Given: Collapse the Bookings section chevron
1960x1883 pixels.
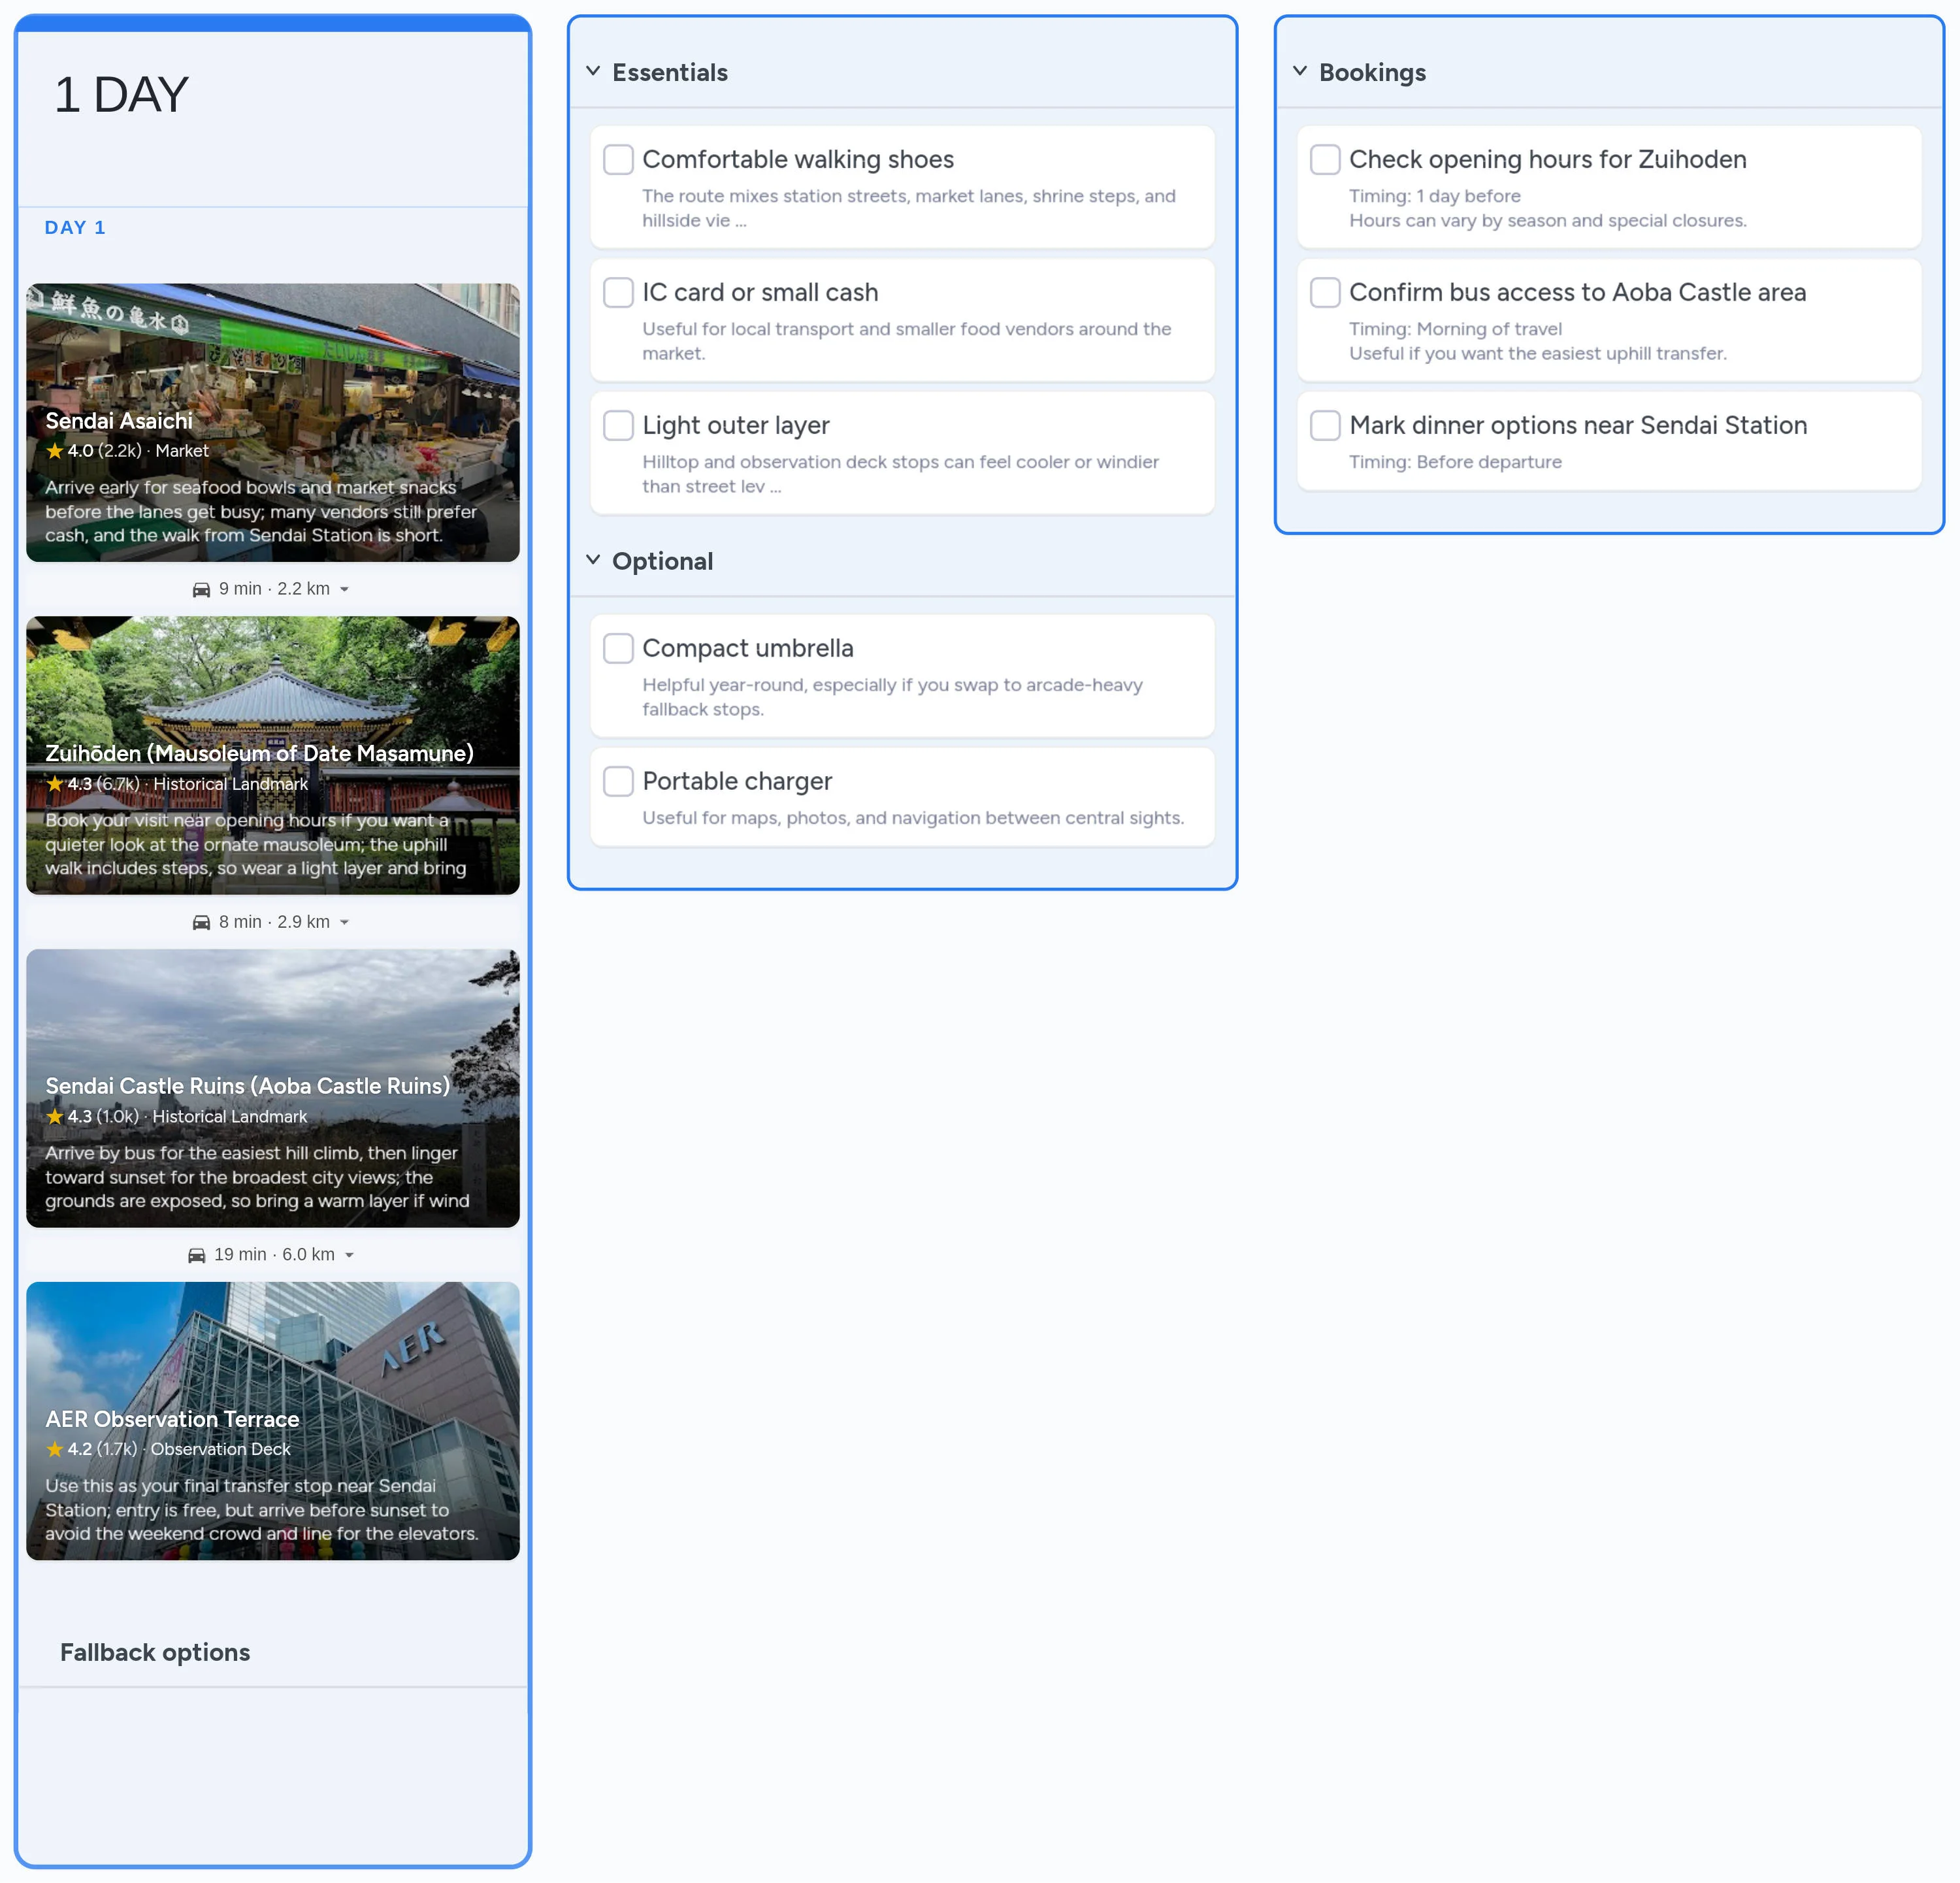Looking at the screenshot, I should point(1300,71).
